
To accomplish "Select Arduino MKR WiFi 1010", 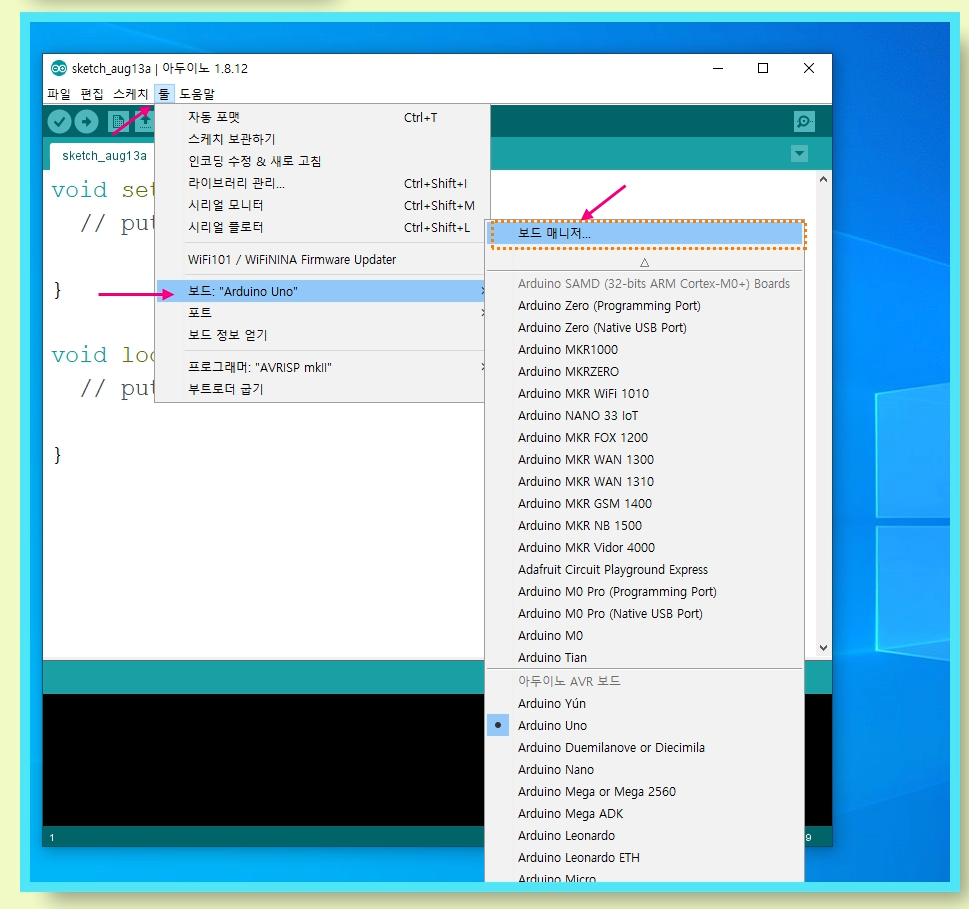I will pos(645,394).
